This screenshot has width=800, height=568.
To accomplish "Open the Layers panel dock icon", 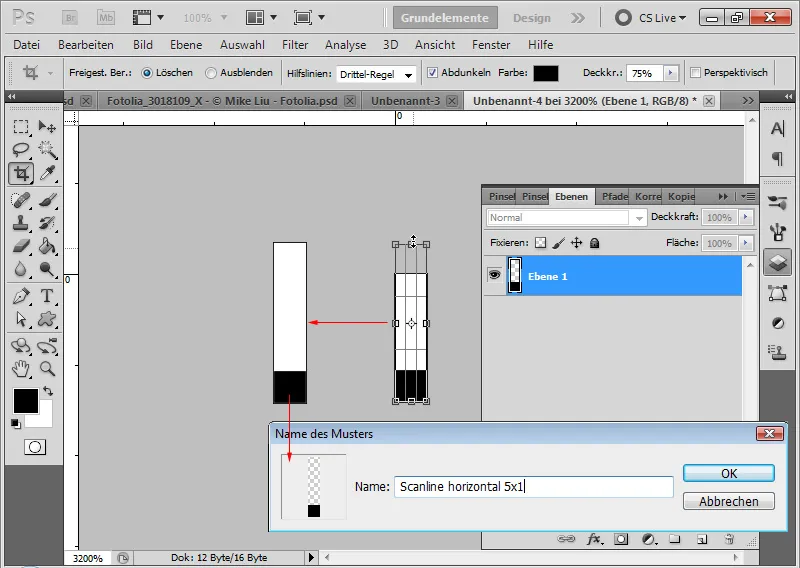I will click(x=778, y=262).
